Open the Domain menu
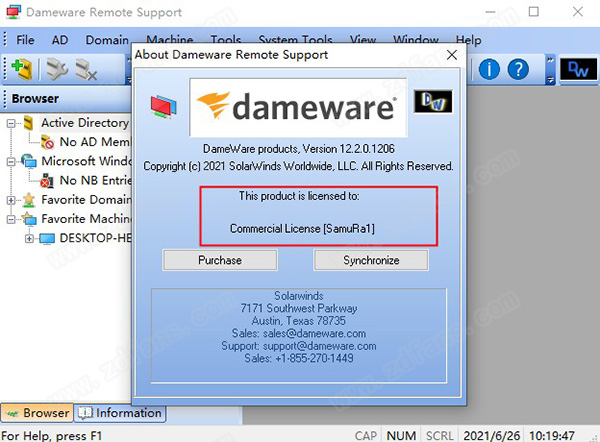 click(x=107, y=40)
